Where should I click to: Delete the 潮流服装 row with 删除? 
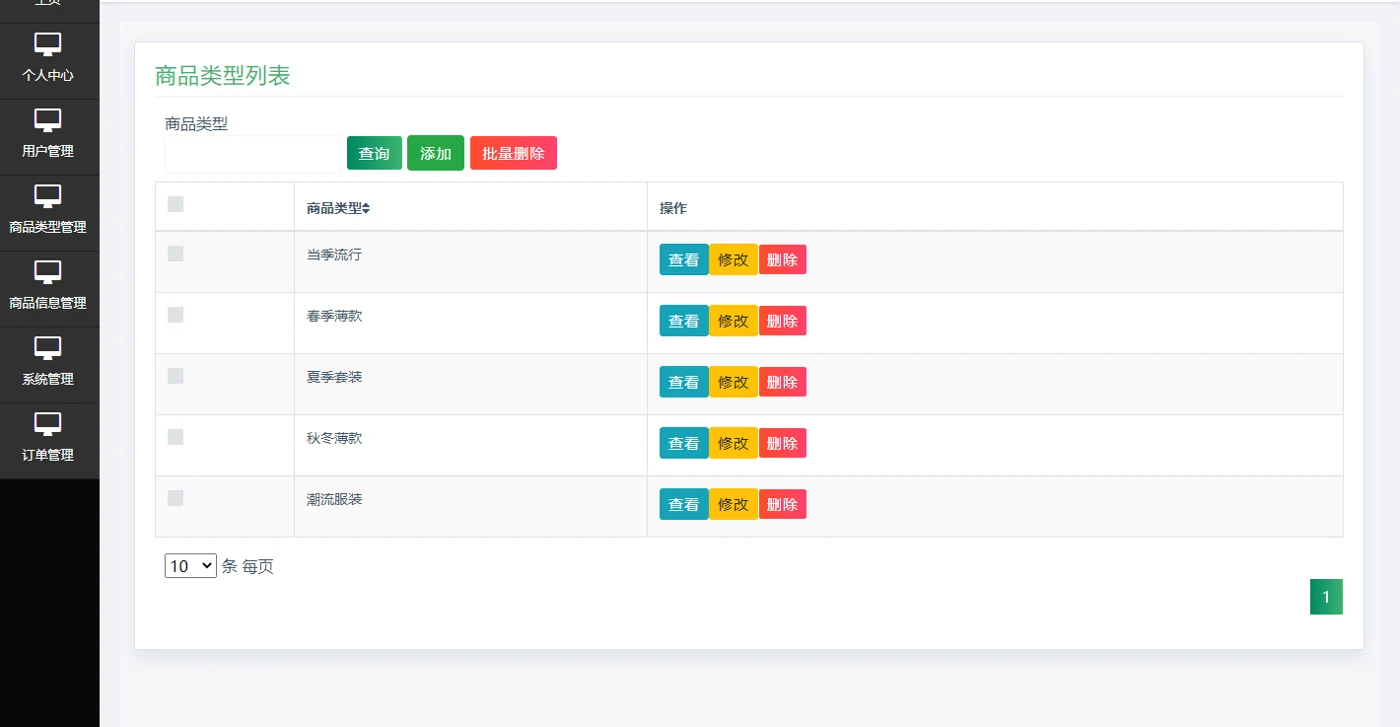pyautogui.click(x=782, y=504)
